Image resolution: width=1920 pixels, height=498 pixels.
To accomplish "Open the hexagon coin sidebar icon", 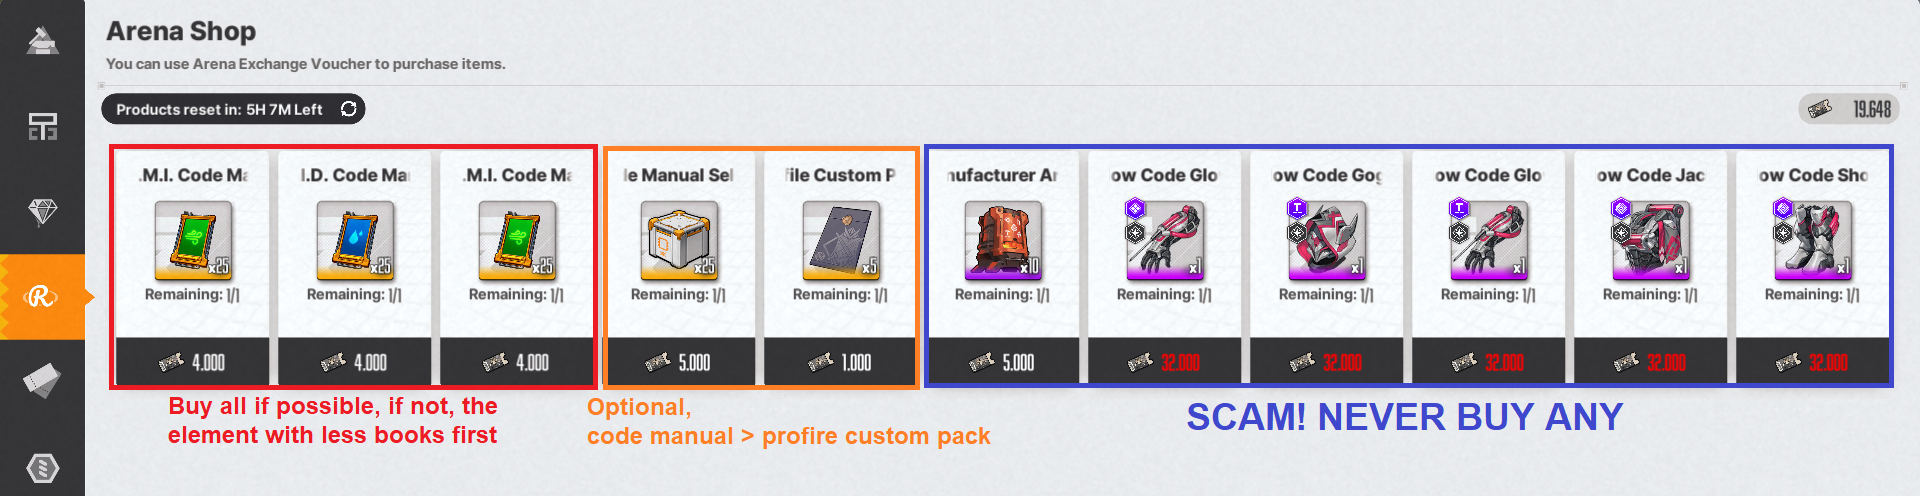I will point(42,467).
